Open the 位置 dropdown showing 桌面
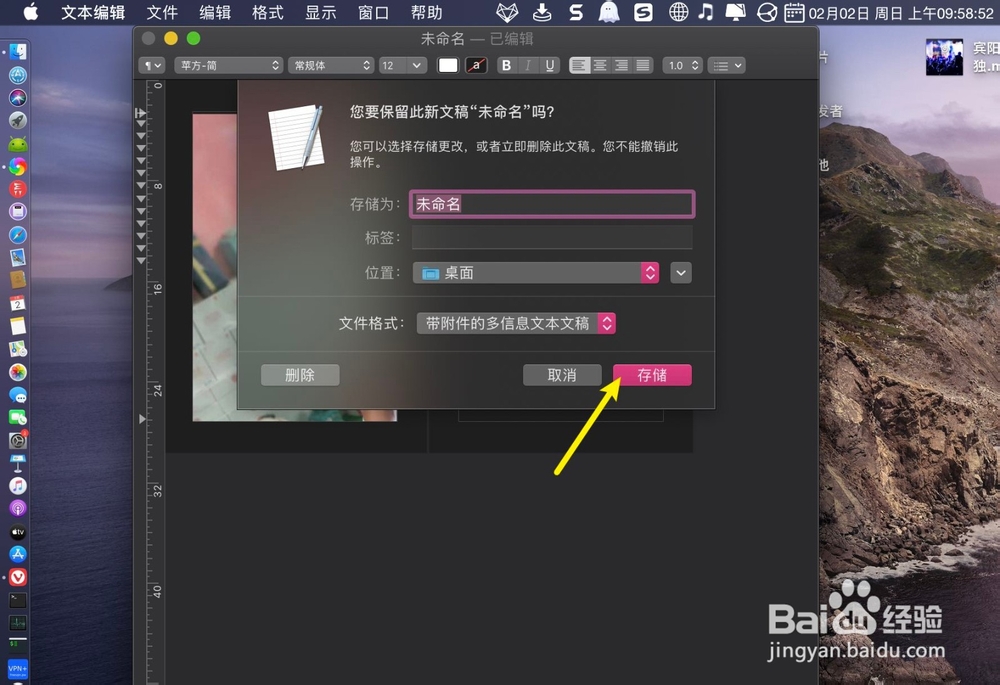The height and width of the screenshot is (685, 1000). coord(535,272)
